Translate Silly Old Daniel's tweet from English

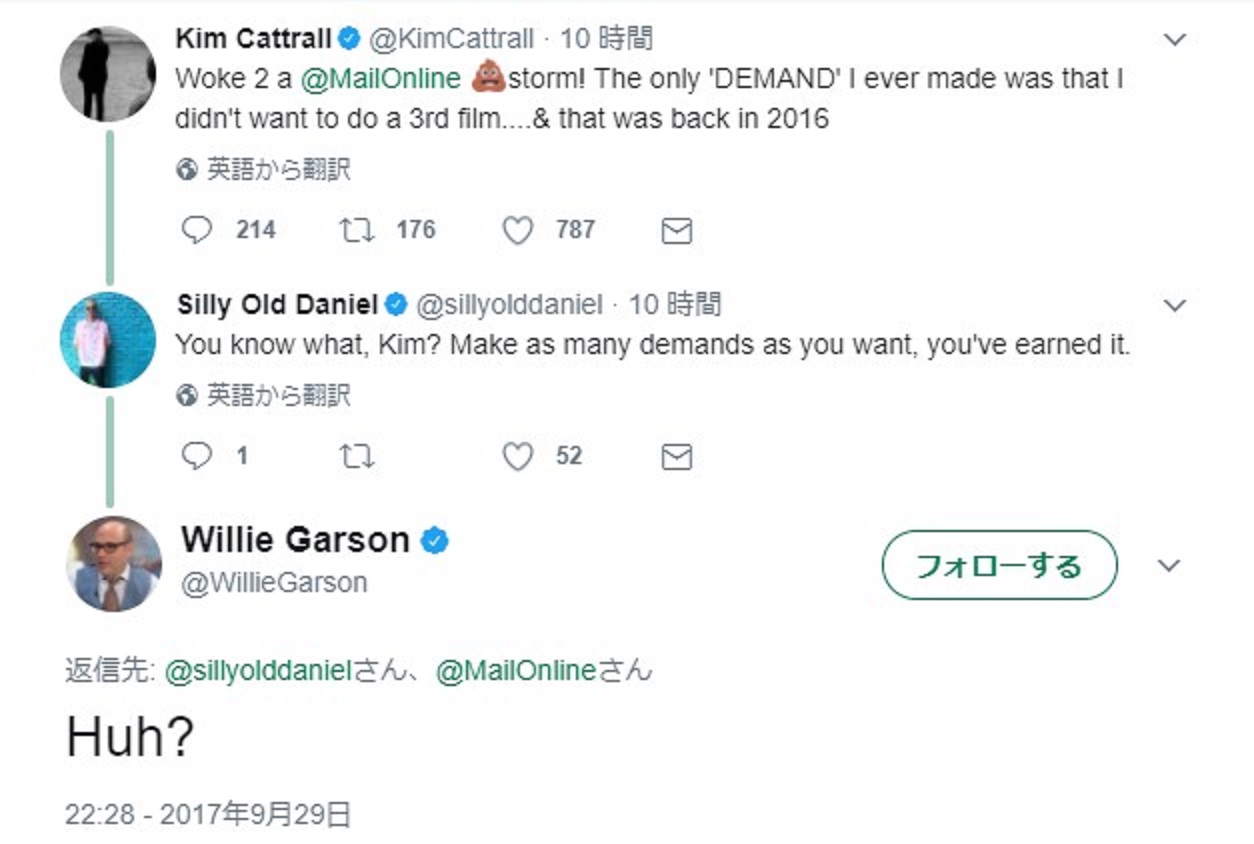264,396
